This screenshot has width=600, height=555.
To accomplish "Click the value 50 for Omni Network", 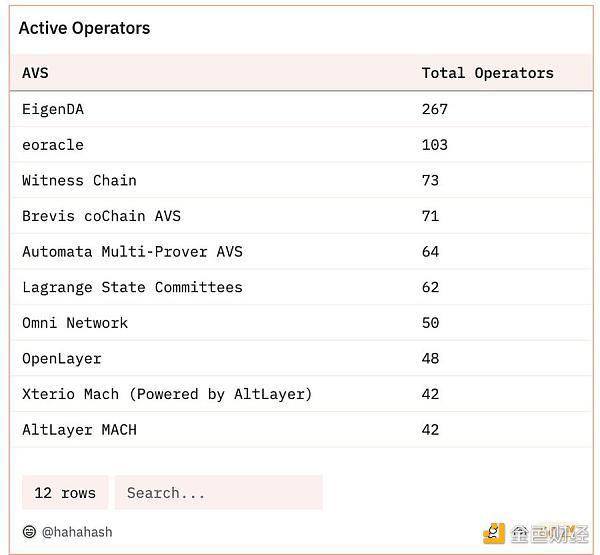I will pyautogui.click(x=430, y=323).
